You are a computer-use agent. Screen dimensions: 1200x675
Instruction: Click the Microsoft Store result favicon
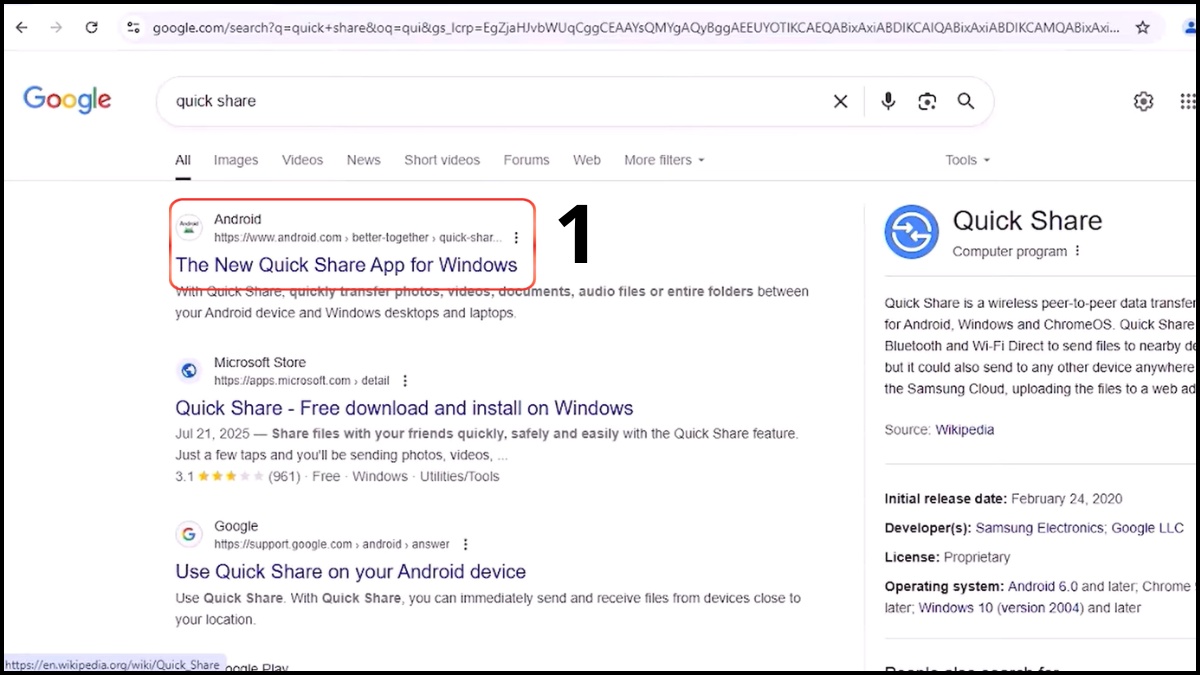coord(189,371)
